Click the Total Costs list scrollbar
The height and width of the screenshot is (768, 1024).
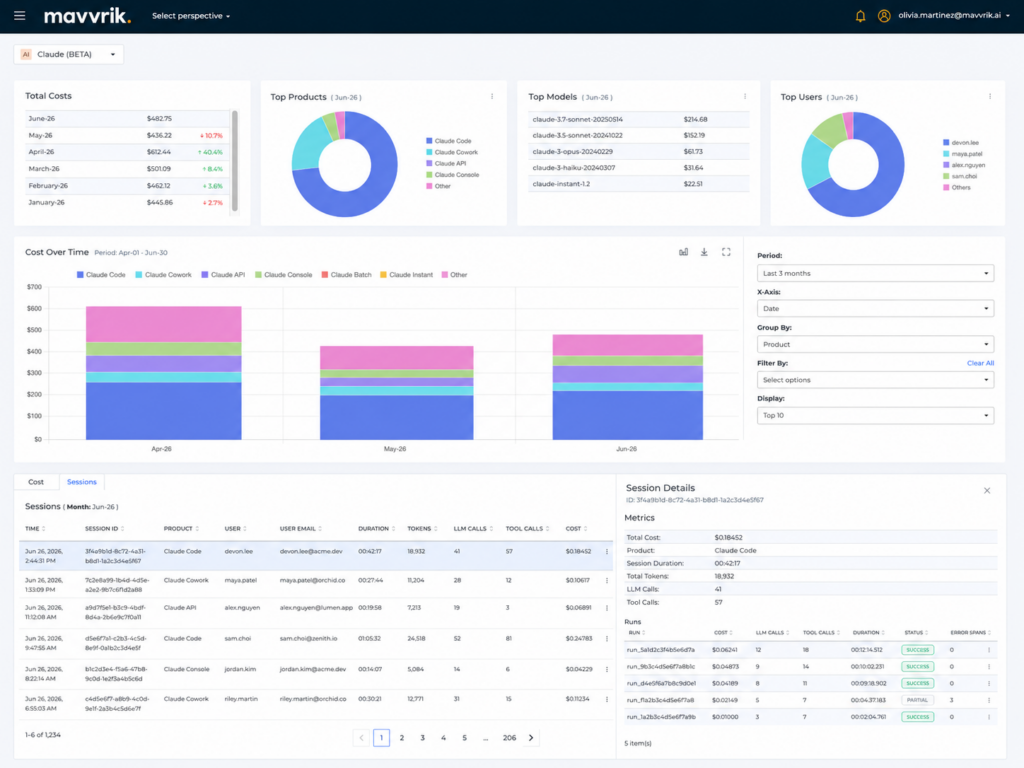[x=234, y=161]
